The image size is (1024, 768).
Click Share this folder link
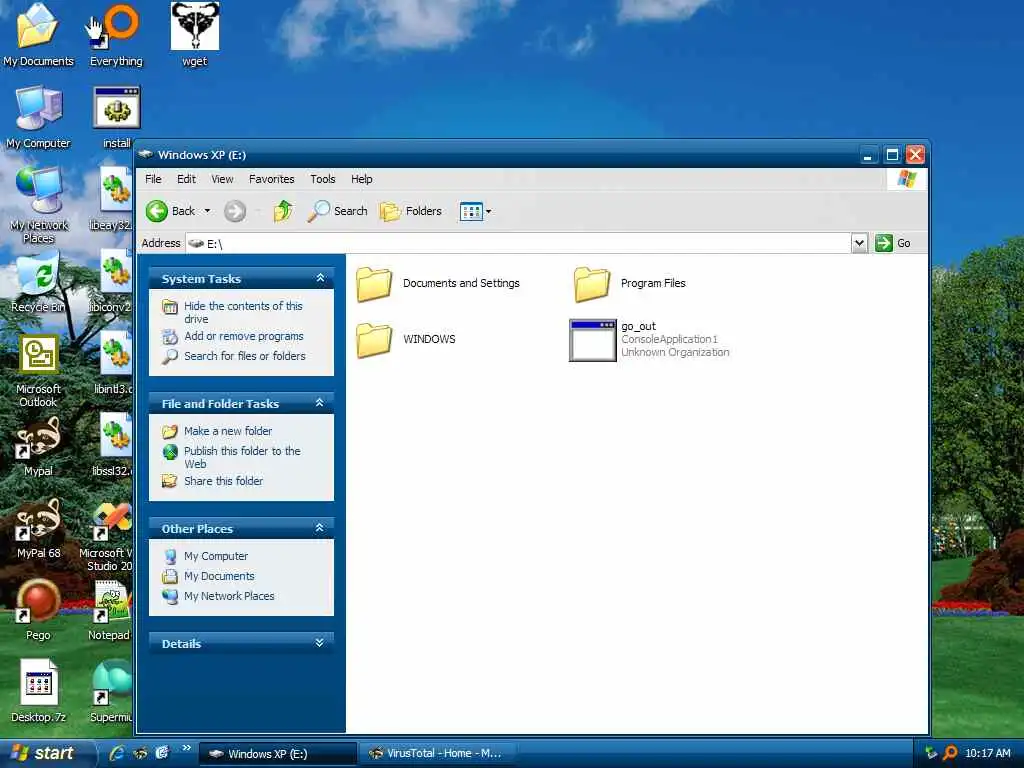point(223,481)
